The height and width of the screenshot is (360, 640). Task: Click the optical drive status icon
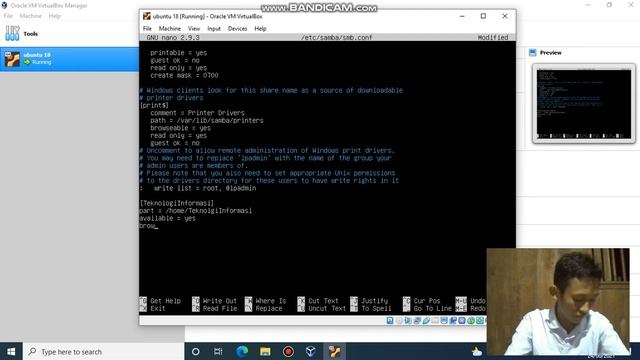click(x=399, y=320)
